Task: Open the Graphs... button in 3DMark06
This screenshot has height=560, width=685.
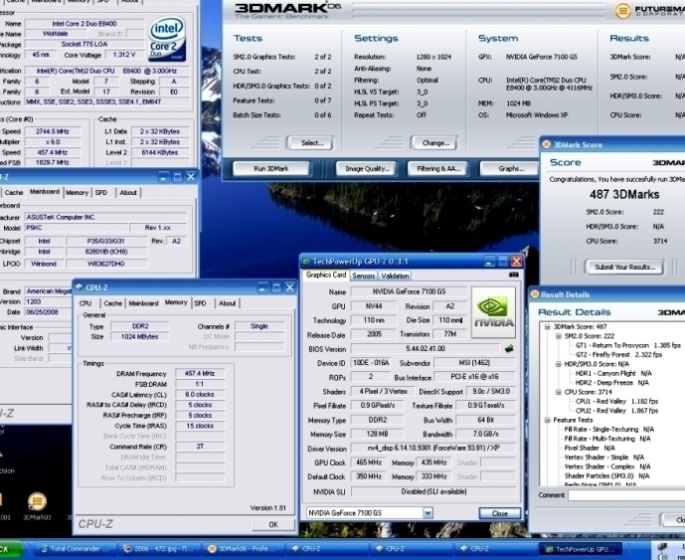Action: [x=510, y=169]
